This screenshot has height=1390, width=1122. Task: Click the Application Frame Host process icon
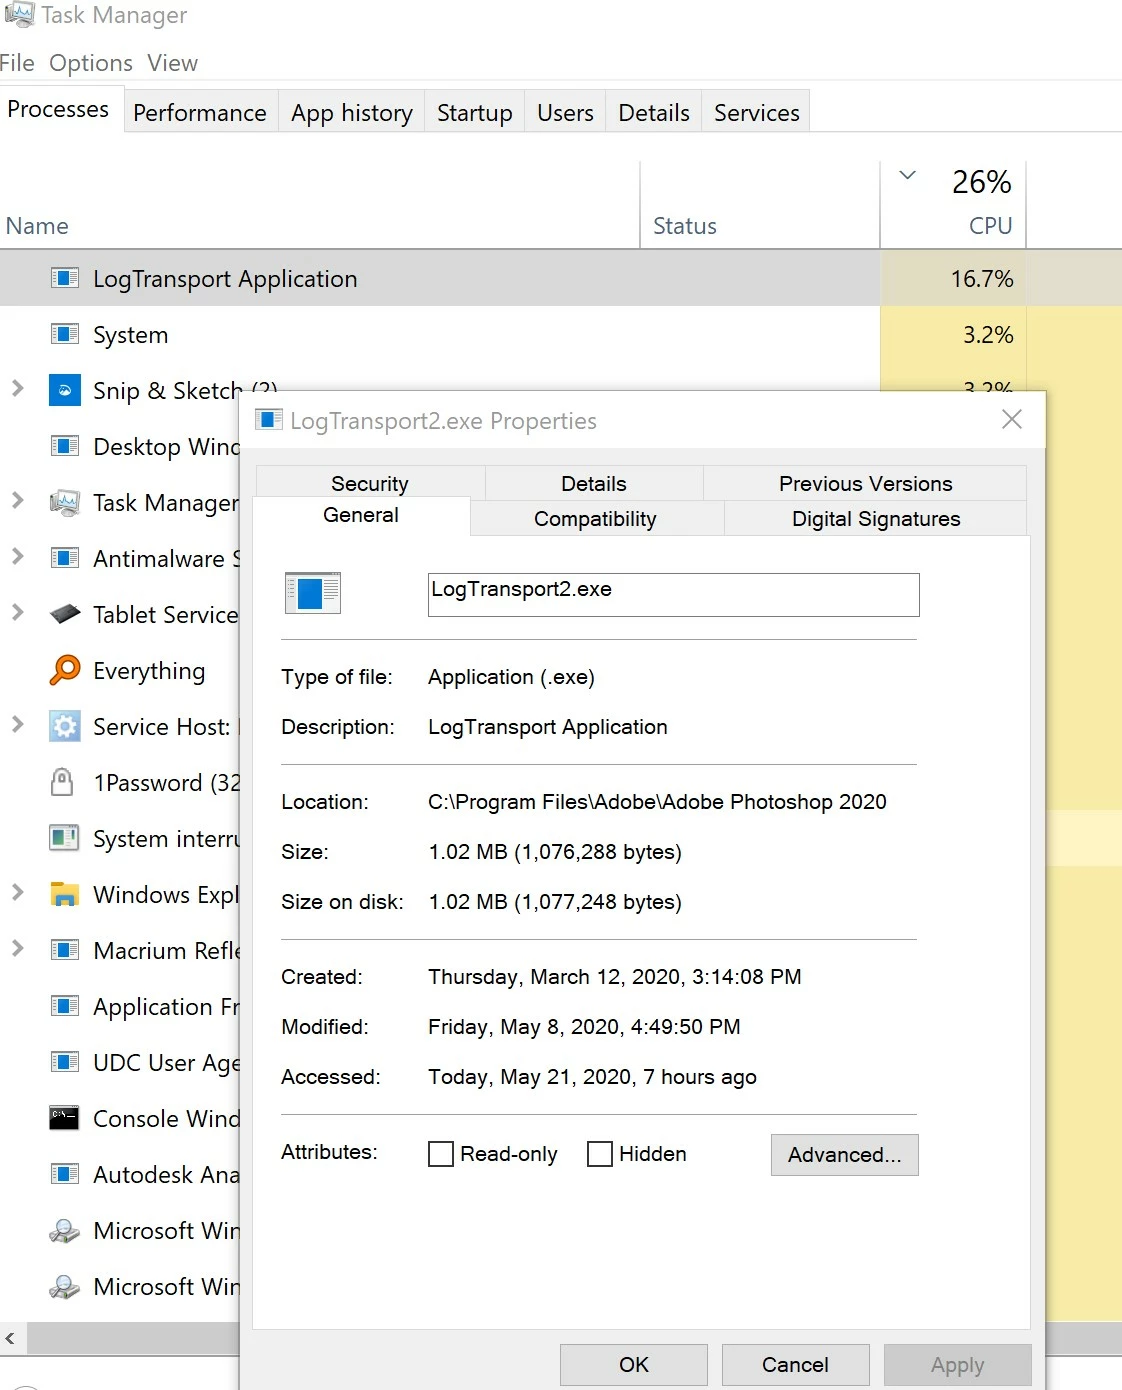click(x=65, y=1006)
